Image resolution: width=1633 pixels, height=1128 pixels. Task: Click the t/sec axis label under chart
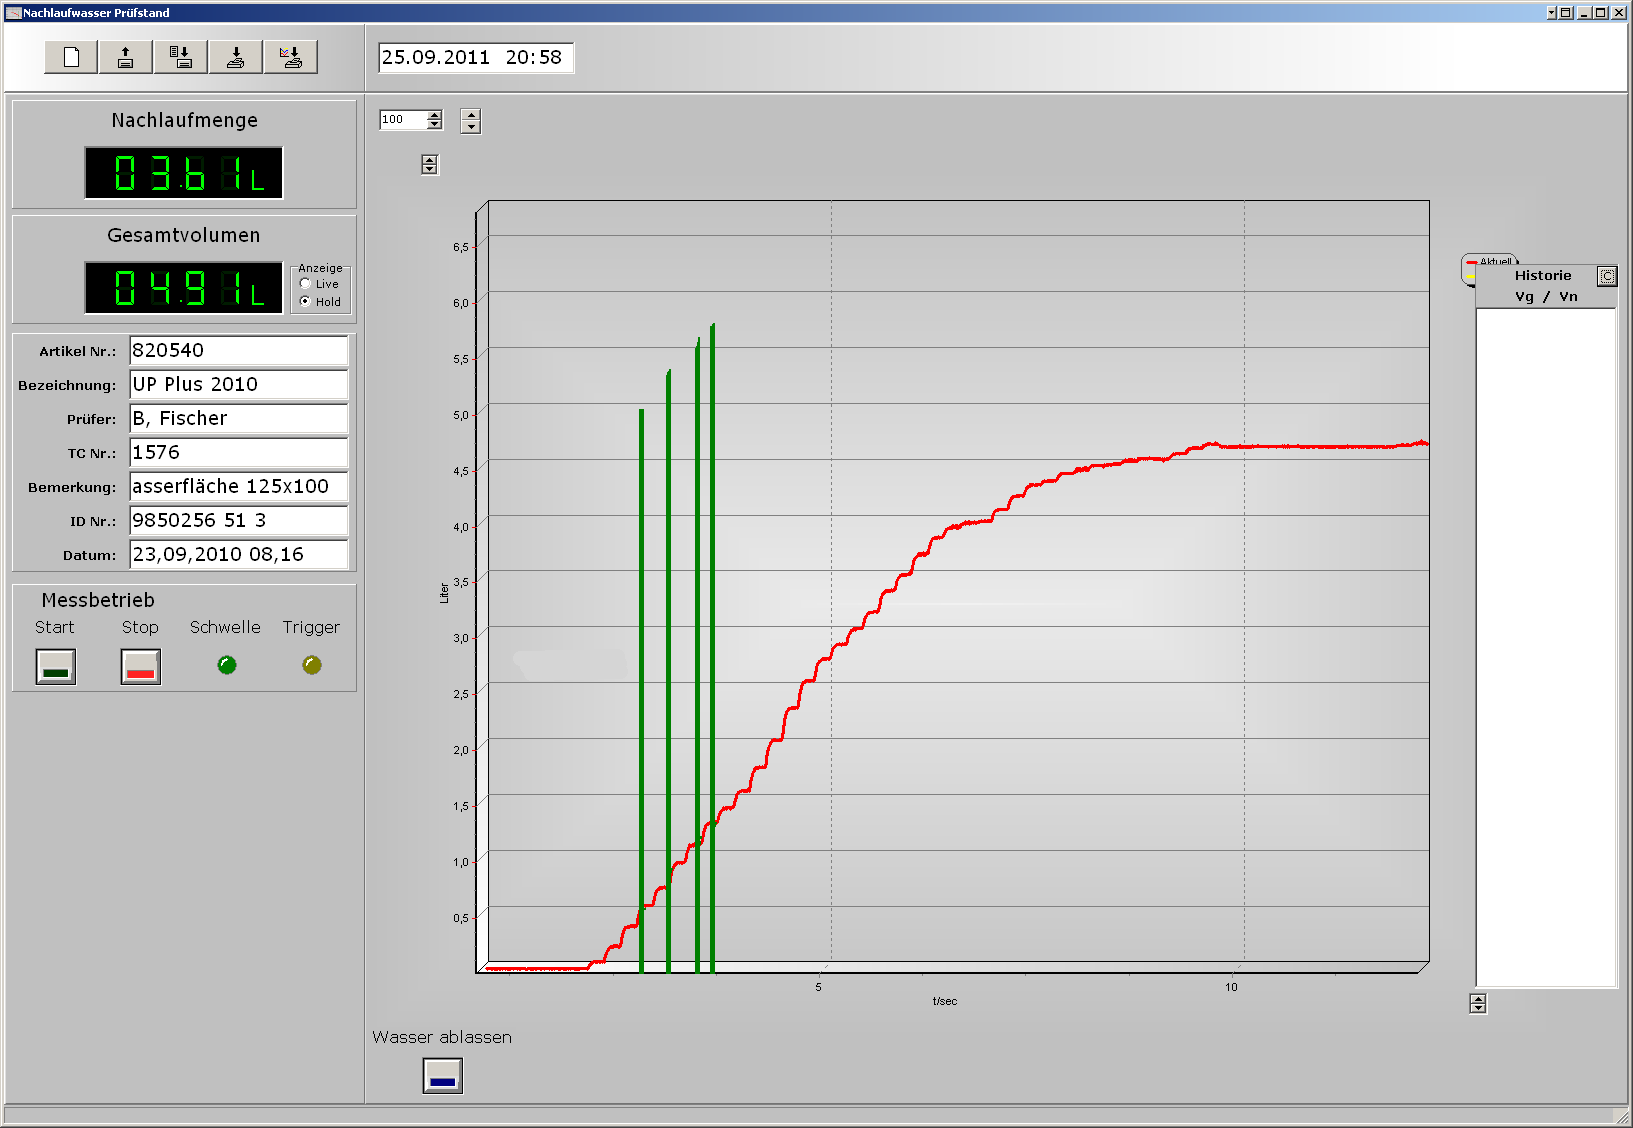pyautogui.click(x=945, y=1001)
